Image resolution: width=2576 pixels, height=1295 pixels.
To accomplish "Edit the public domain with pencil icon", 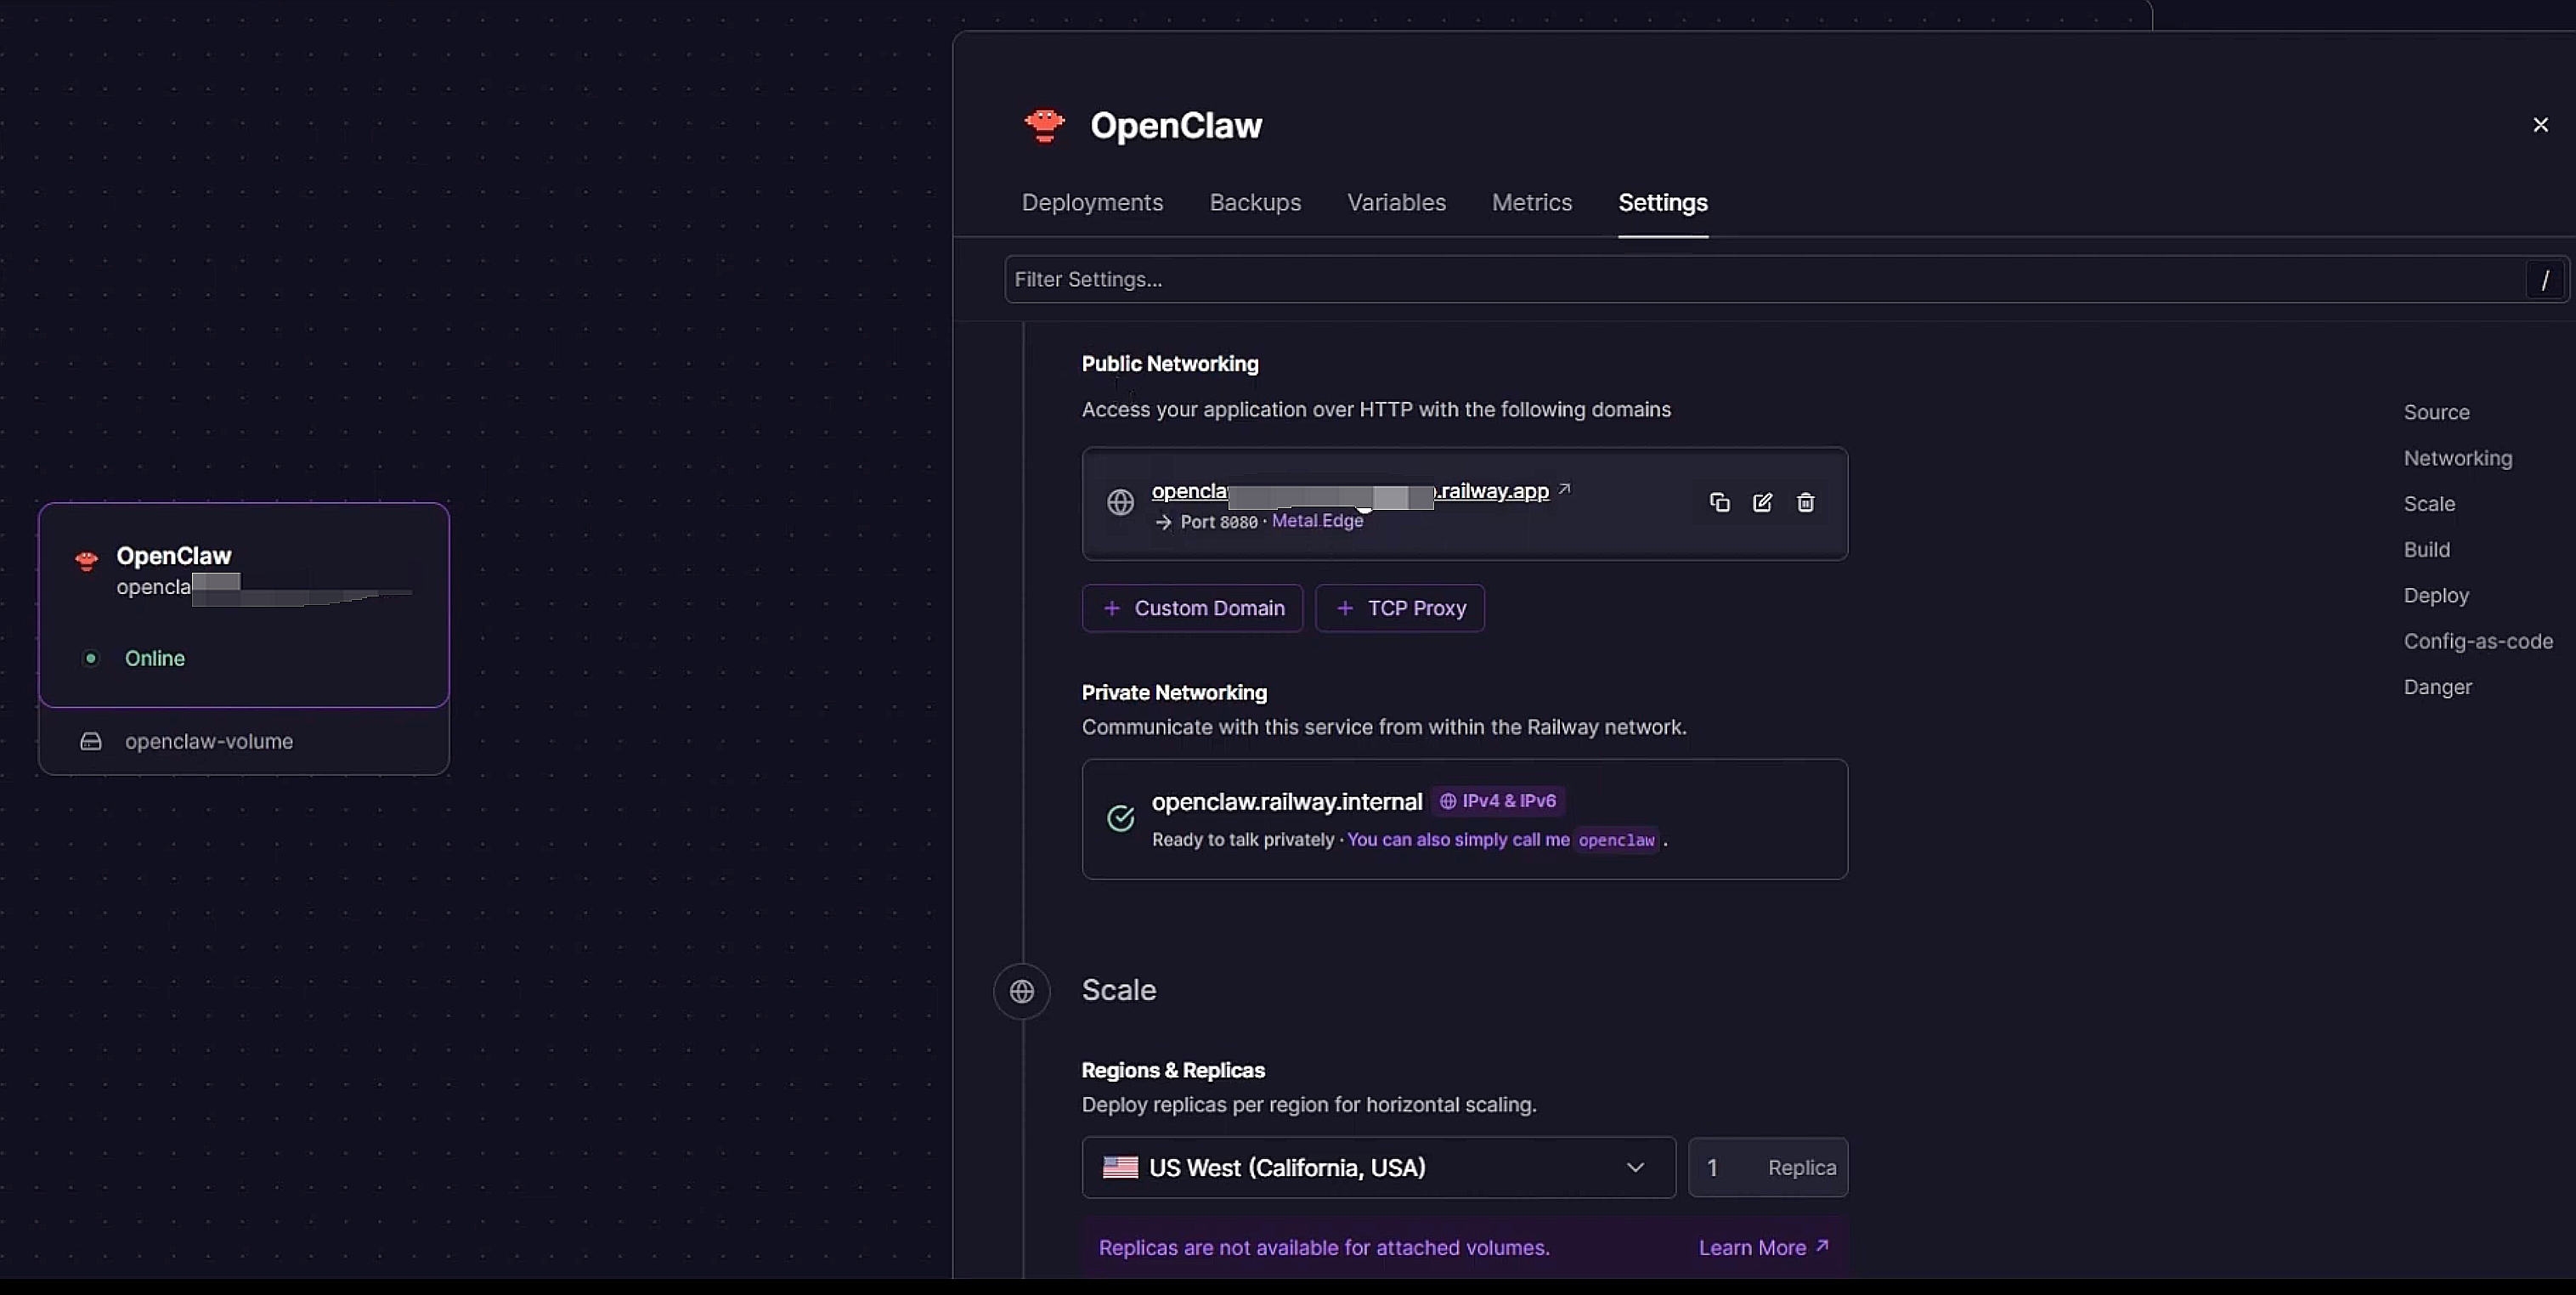I will (x=1762, y=503).
